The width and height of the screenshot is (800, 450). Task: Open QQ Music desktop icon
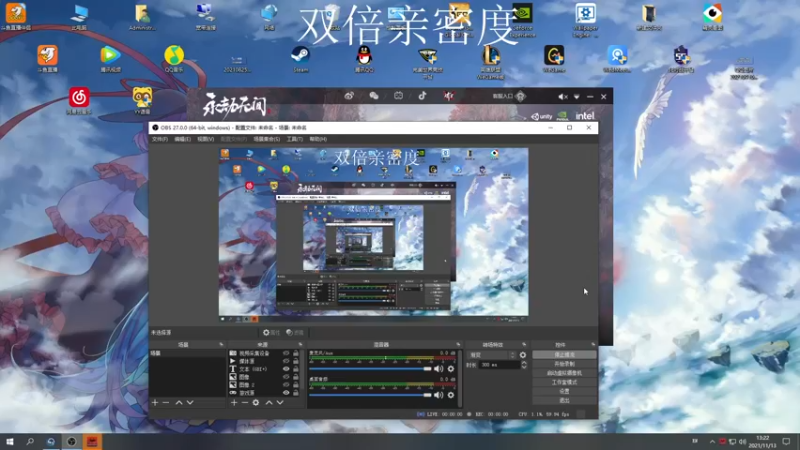[x=174, y=58]
